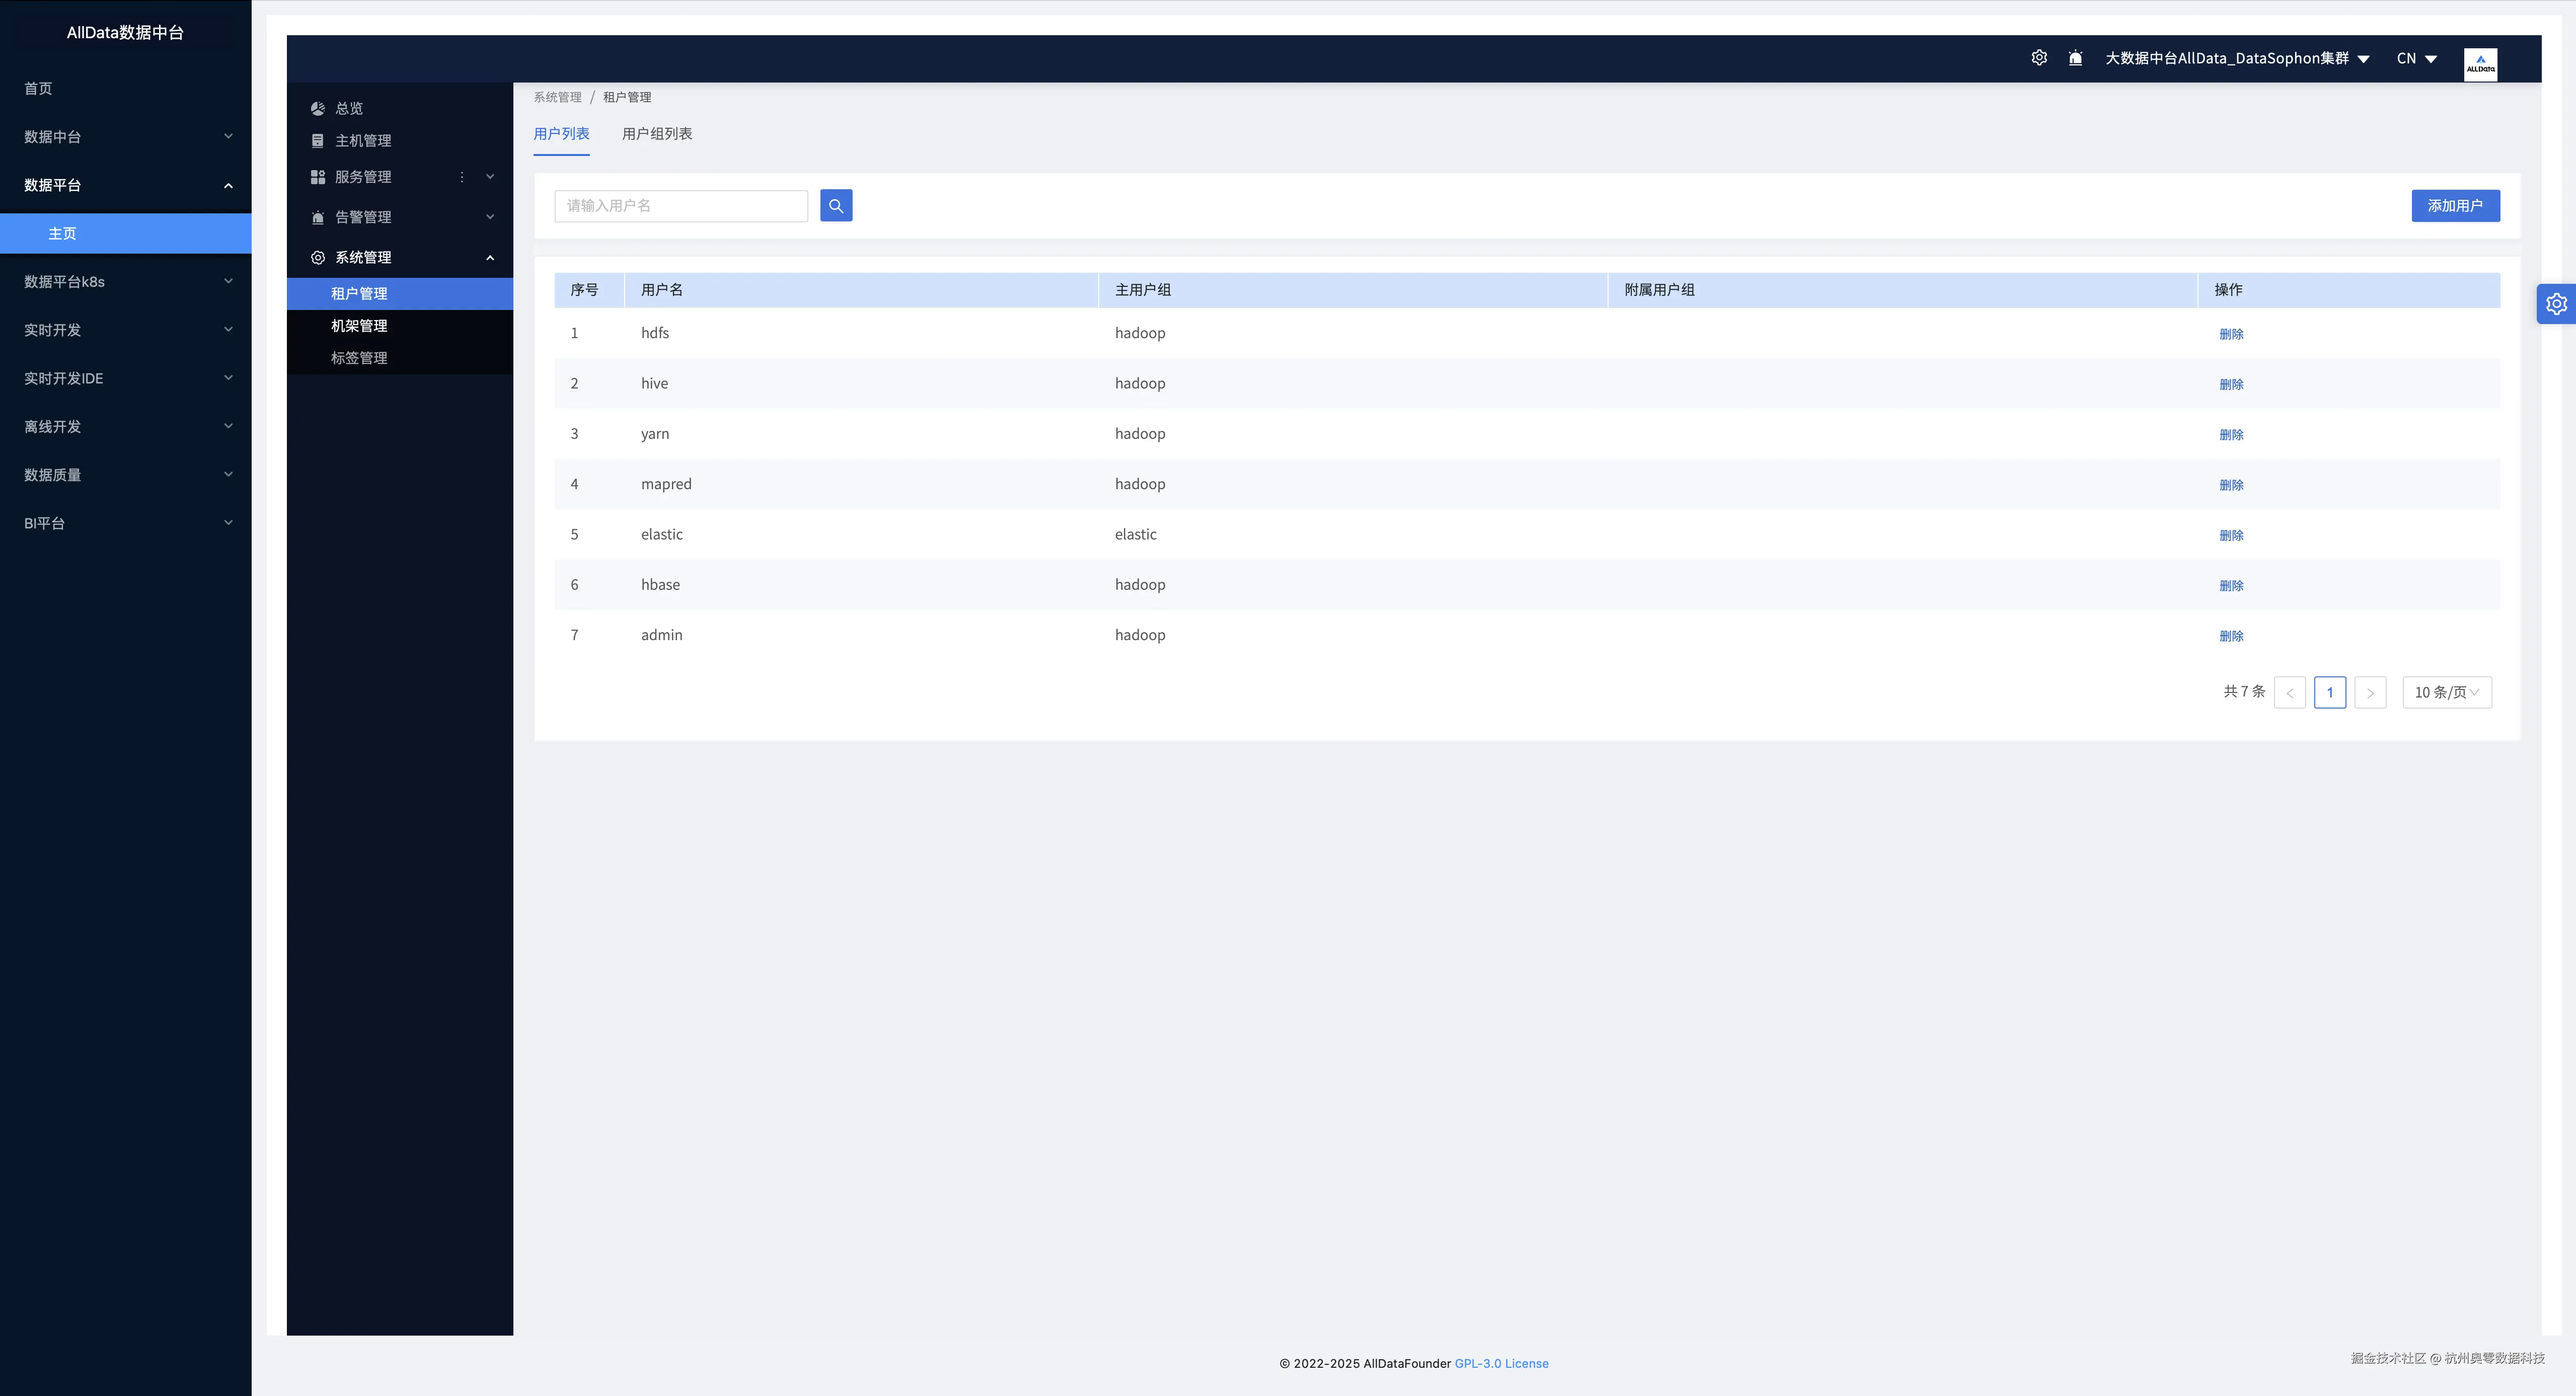Screen dimensions: 2576x1396
Task: Click the alarm bell icon
Action: point(2075,58)
